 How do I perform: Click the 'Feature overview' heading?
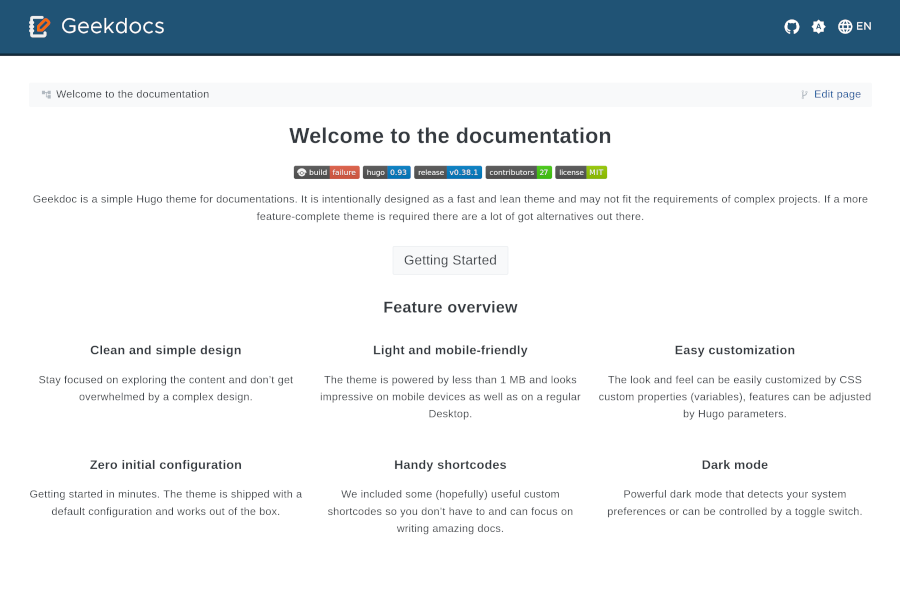point(450,308)
